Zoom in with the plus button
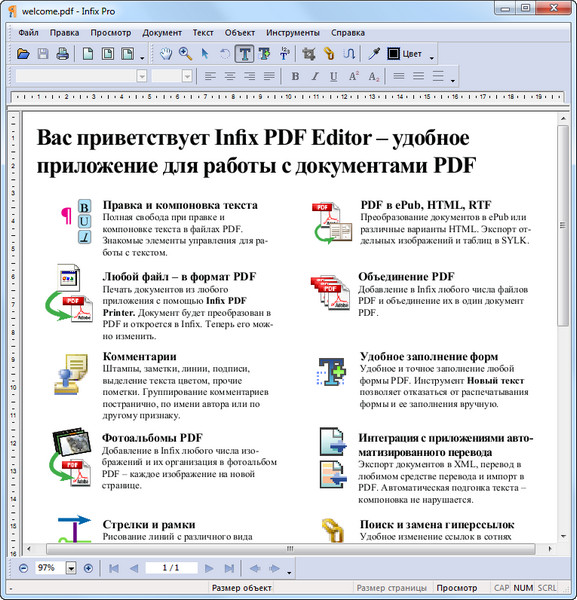The image size is (577, 600). pos(88,568)
